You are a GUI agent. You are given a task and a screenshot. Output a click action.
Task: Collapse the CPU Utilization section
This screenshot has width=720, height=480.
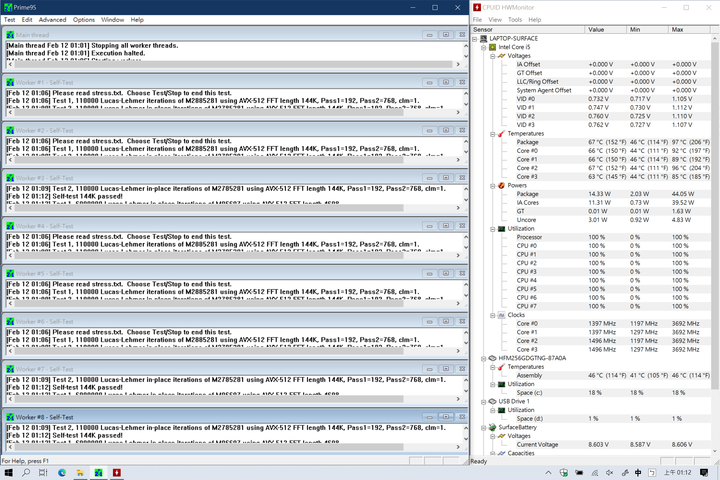pyautogui.click(x=492, y=229)
